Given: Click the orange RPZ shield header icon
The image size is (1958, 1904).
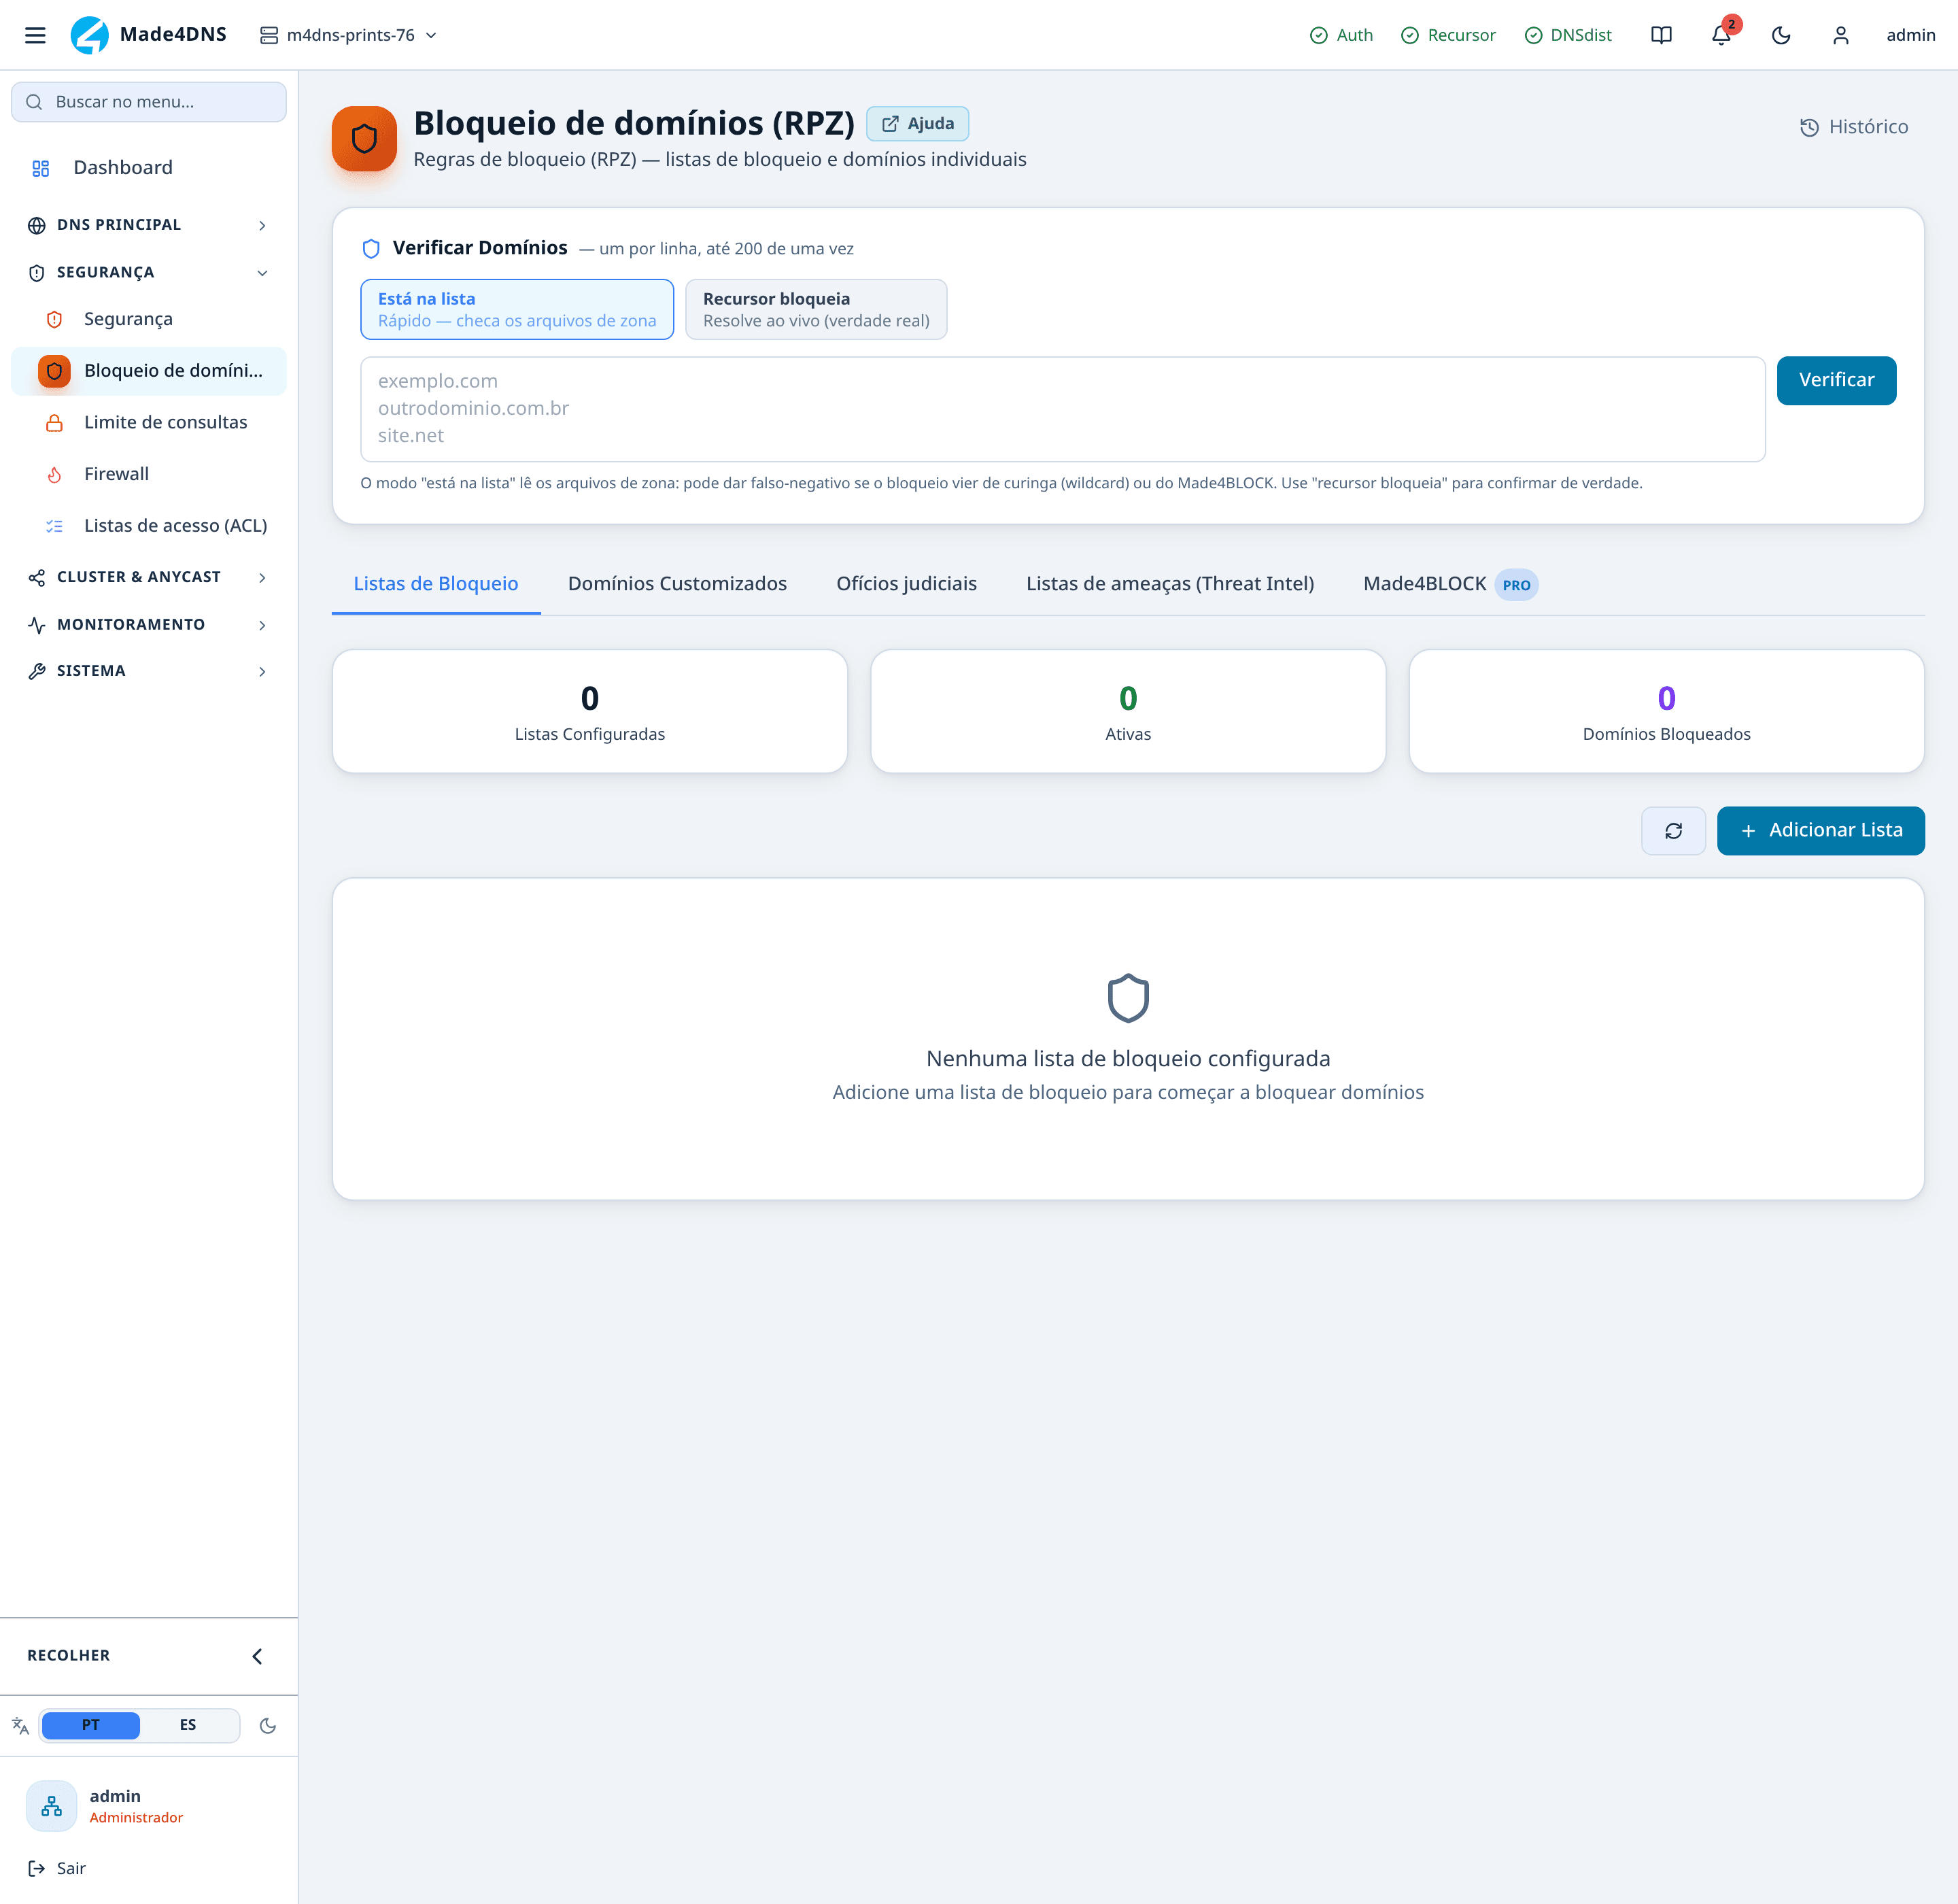Looking at the screenshot, I should click(364, 139).
